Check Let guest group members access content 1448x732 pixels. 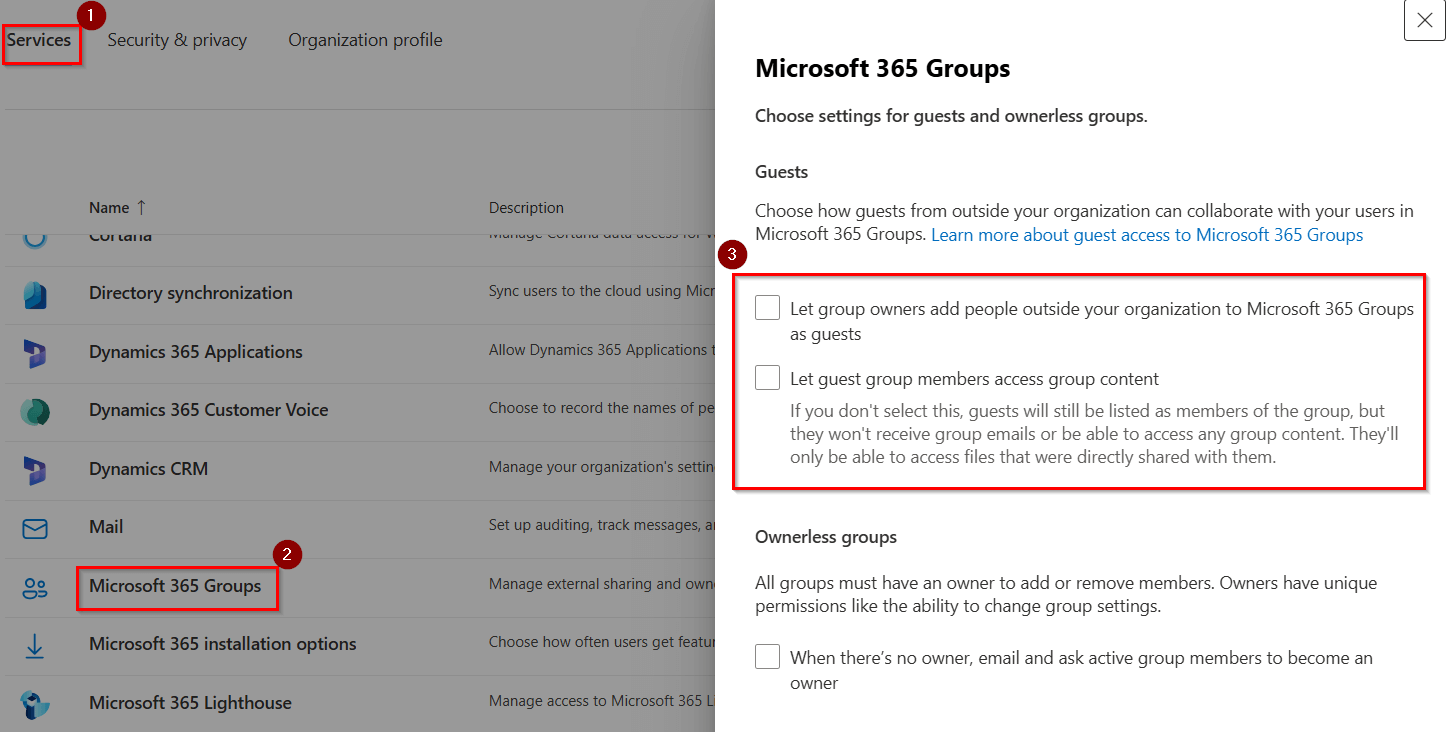point(768,378)
